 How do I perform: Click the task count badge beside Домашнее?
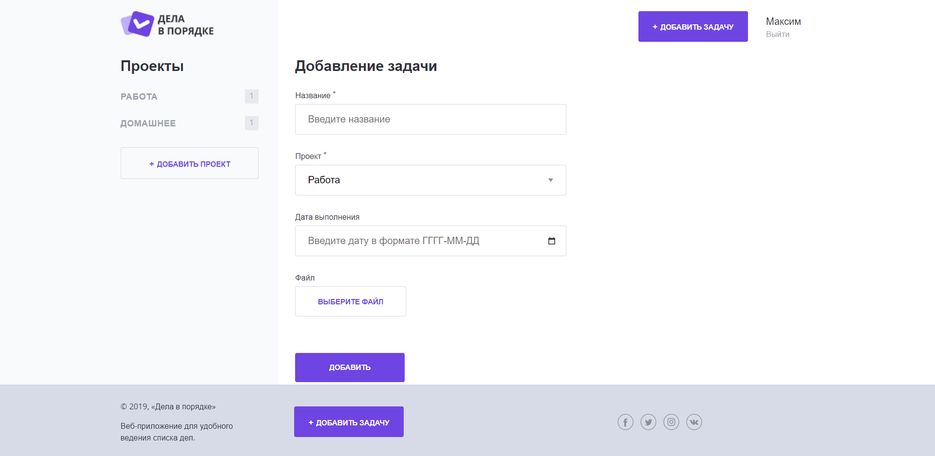(252, 123)
